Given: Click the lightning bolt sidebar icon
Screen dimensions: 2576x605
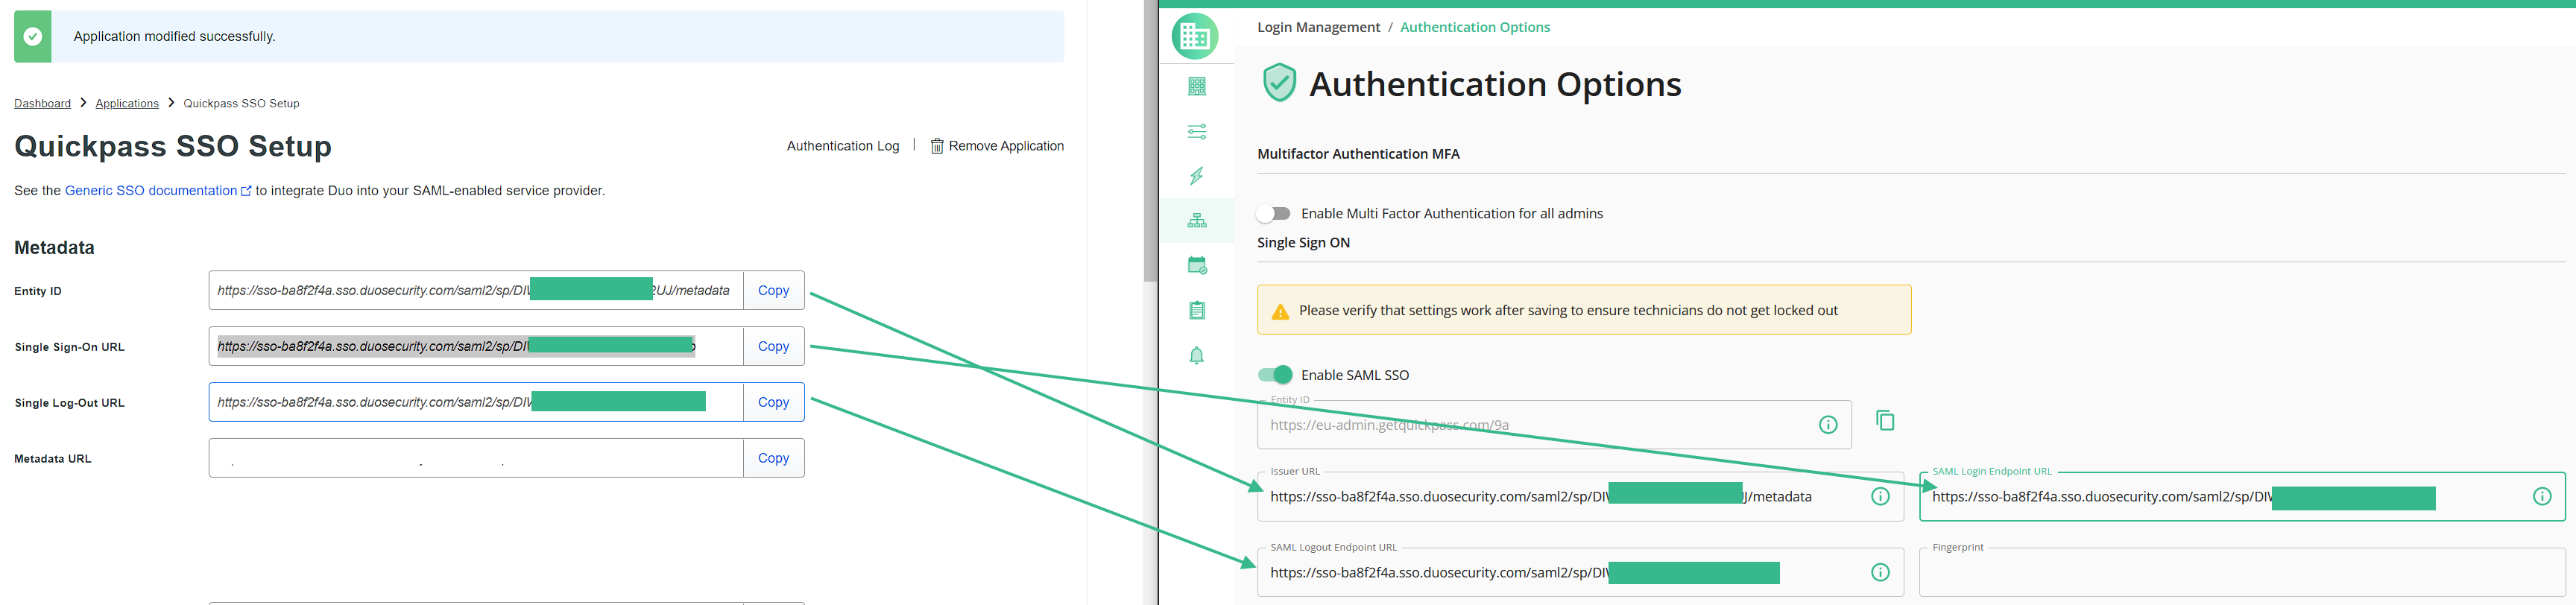Looking at the screenshot, I should (x=1196, y=176).
